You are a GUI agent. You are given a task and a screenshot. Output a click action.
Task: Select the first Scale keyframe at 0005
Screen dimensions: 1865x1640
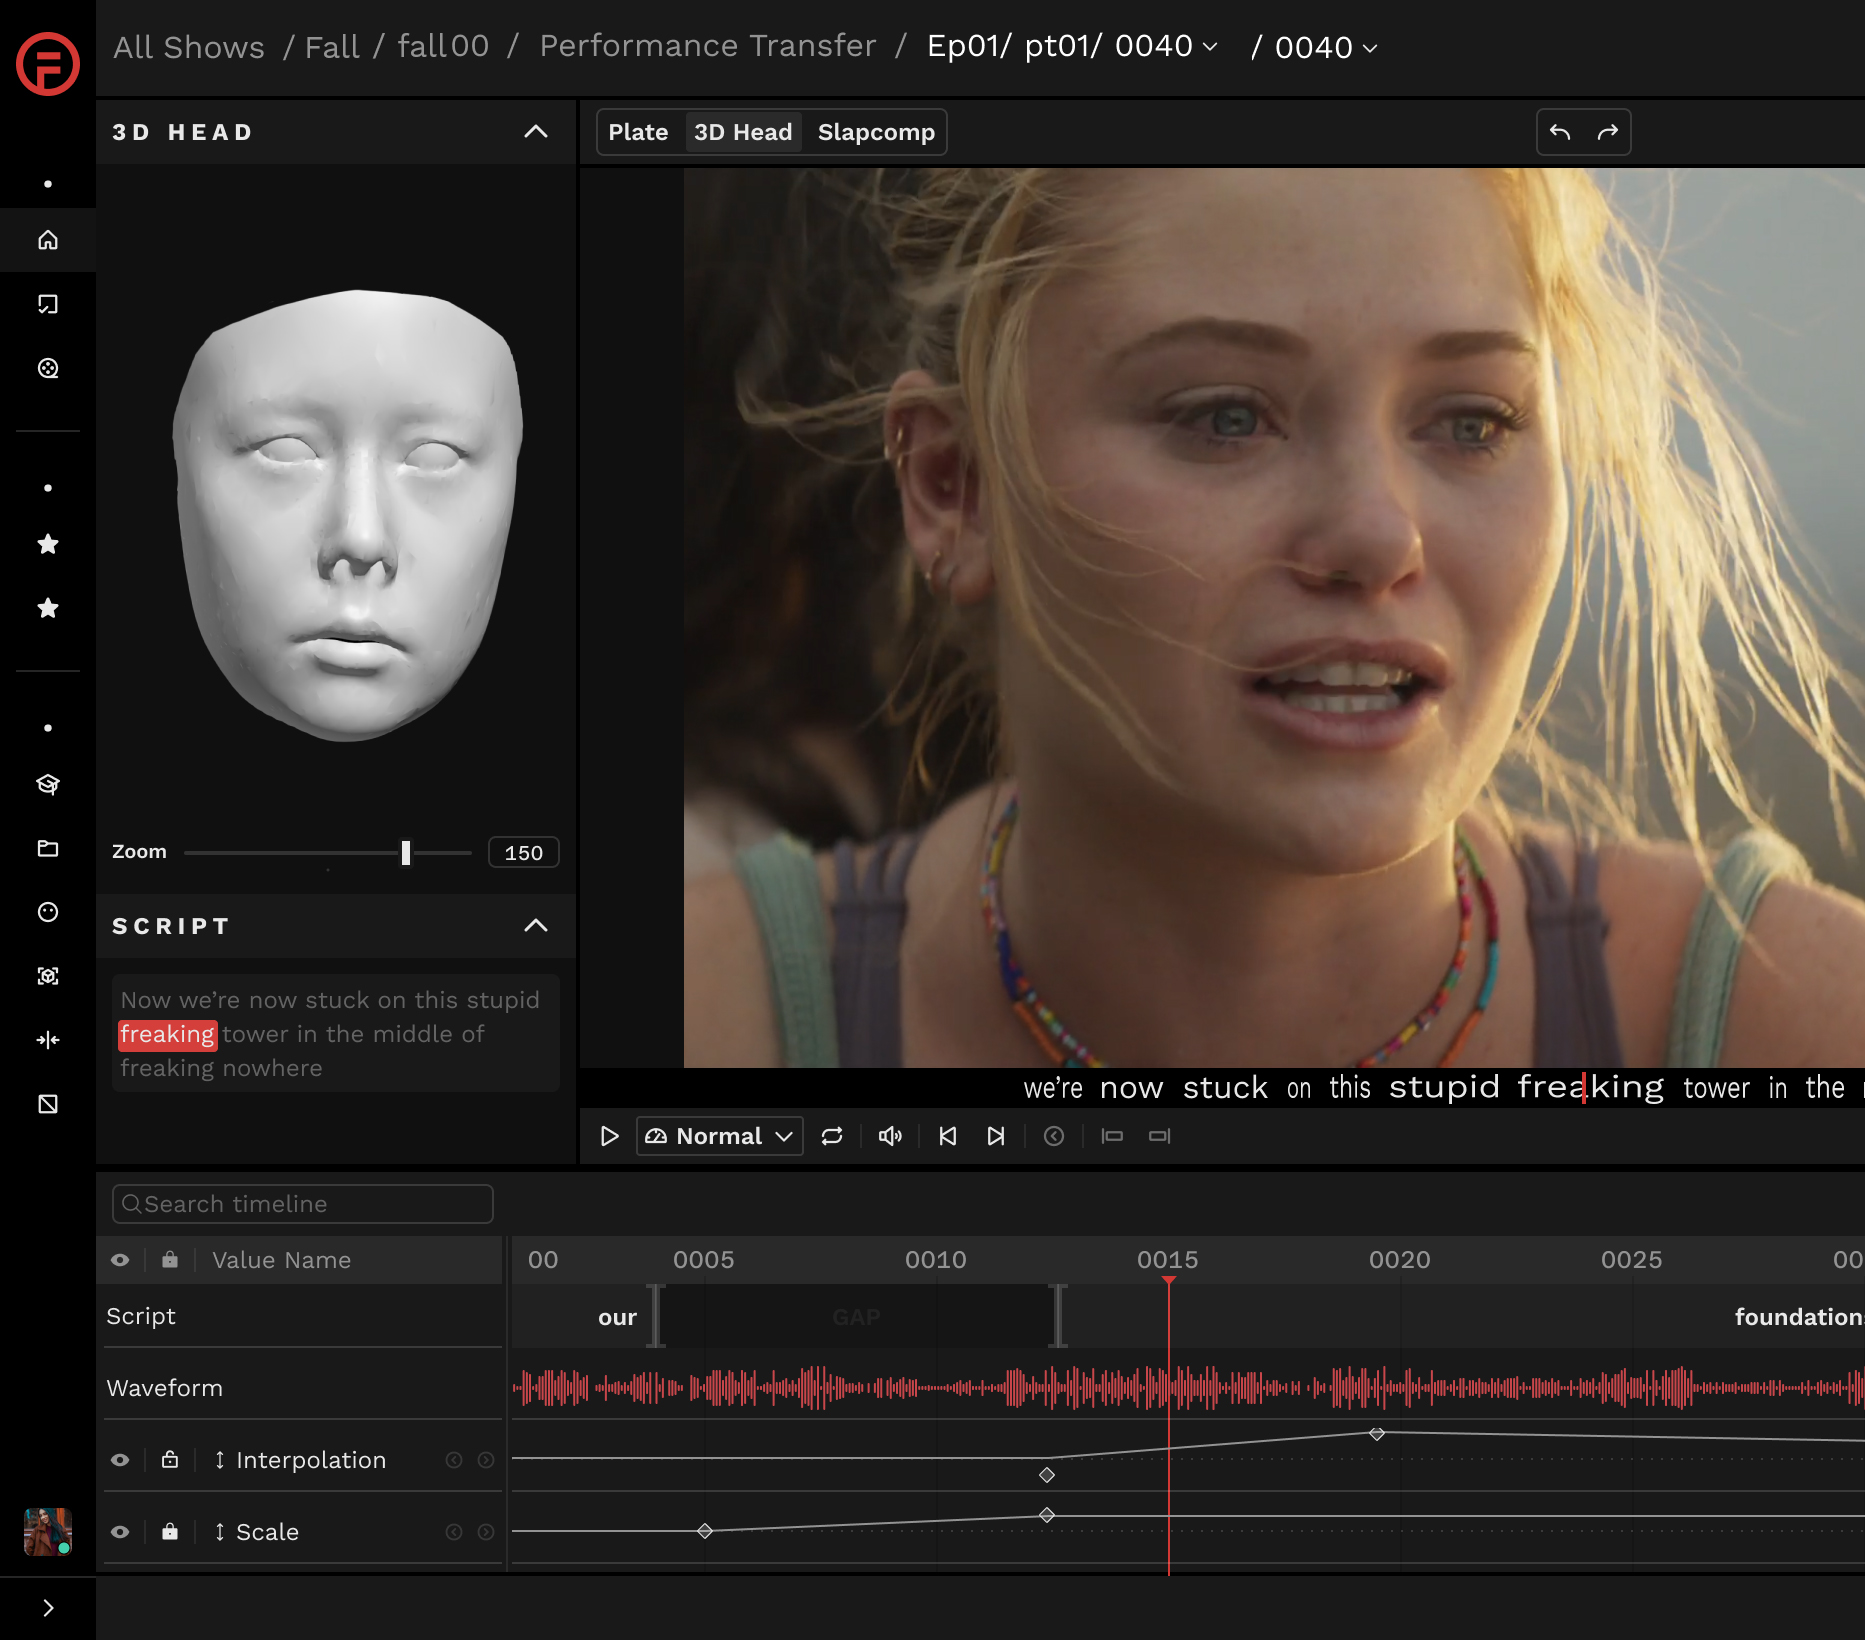[705, 1531]
